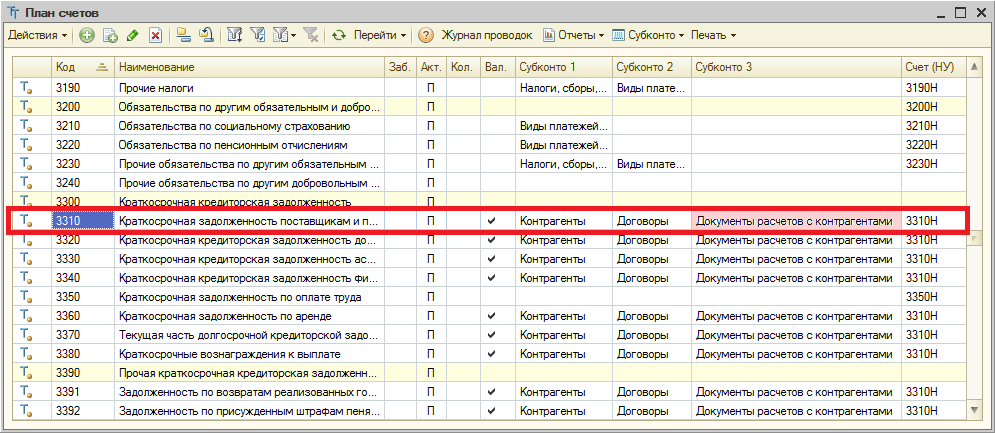Select the 3350 account code cell
The height and width of the screenshot is (433, 995).
[x=82, y=297]
